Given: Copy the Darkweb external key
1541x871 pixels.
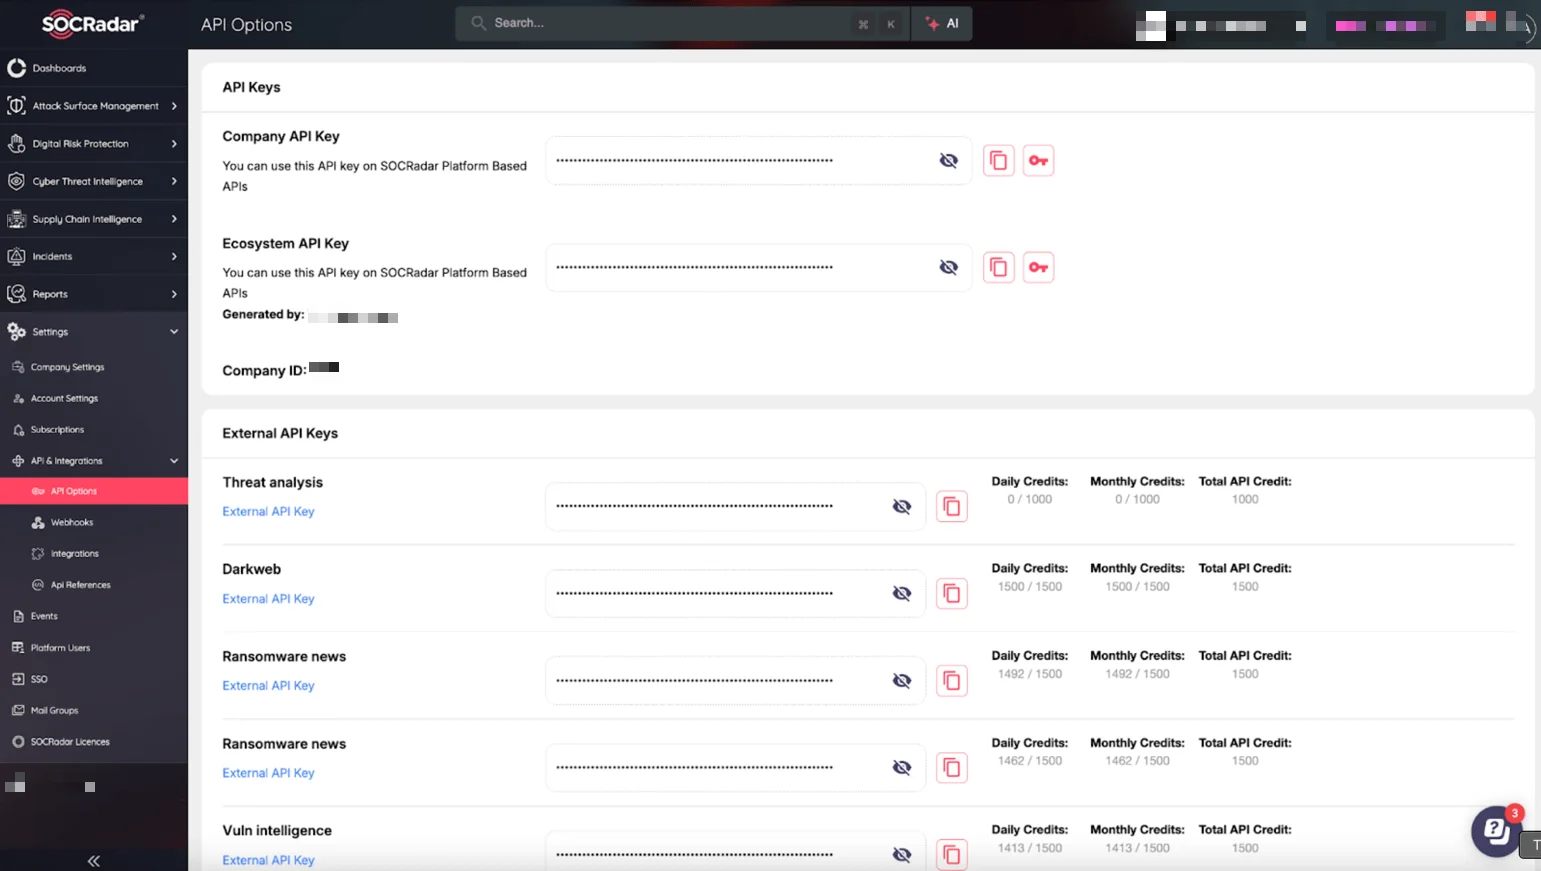Looking at the screenshot, I should [x=951, y=593].
